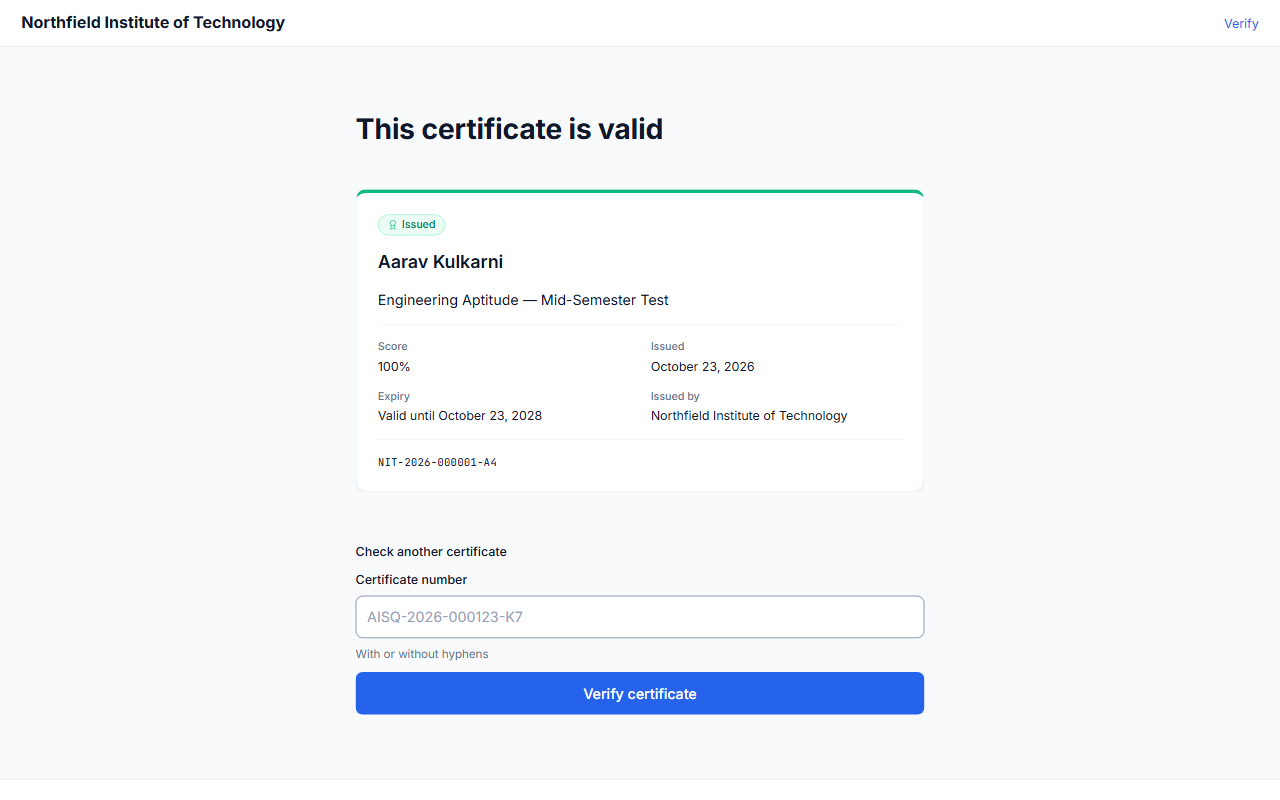Screen dimensions: 1280x800
Task: Click the Verify link in the header
Action: pos(1241,23)
